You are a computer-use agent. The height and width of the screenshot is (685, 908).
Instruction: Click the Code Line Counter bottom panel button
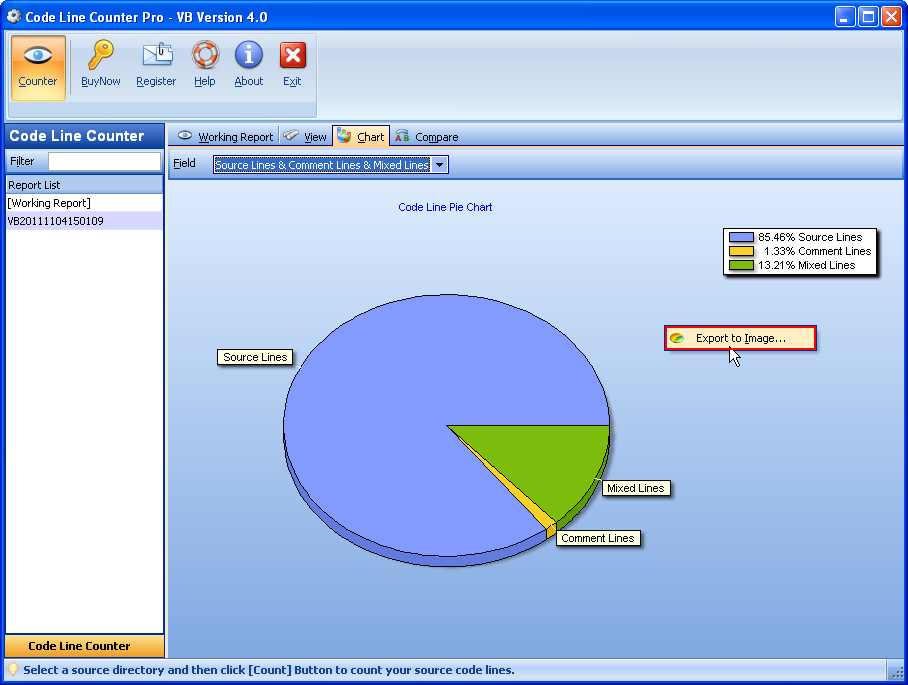coord(85,646)
